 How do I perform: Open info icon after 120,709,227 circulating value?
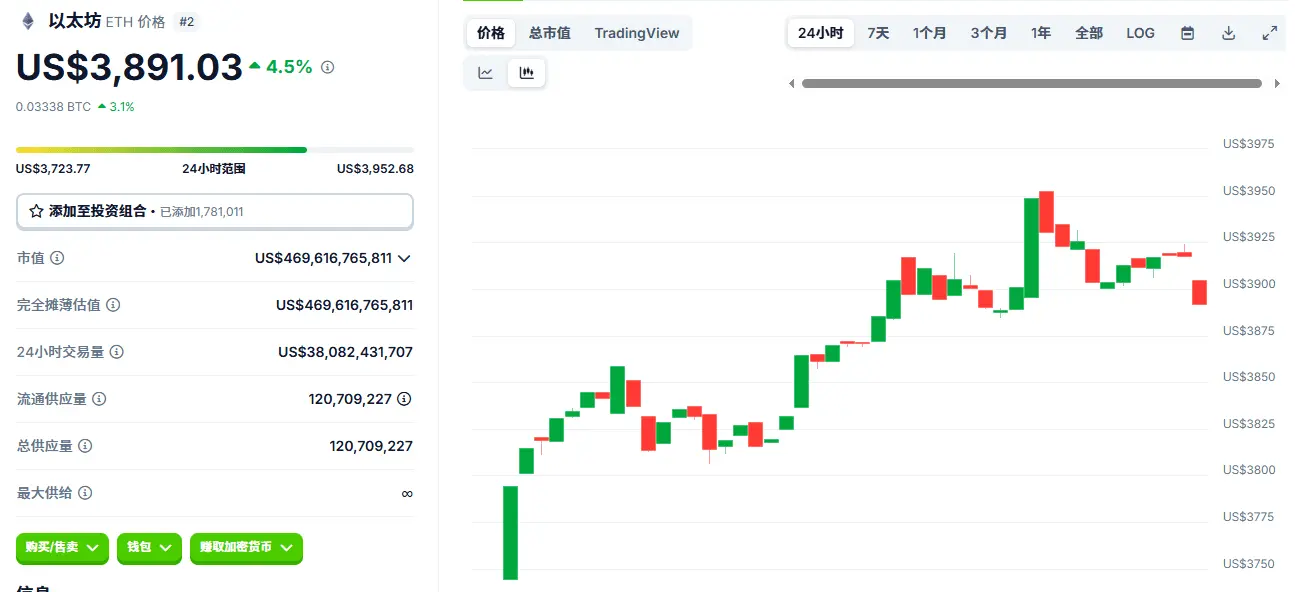tap(404, 399)
